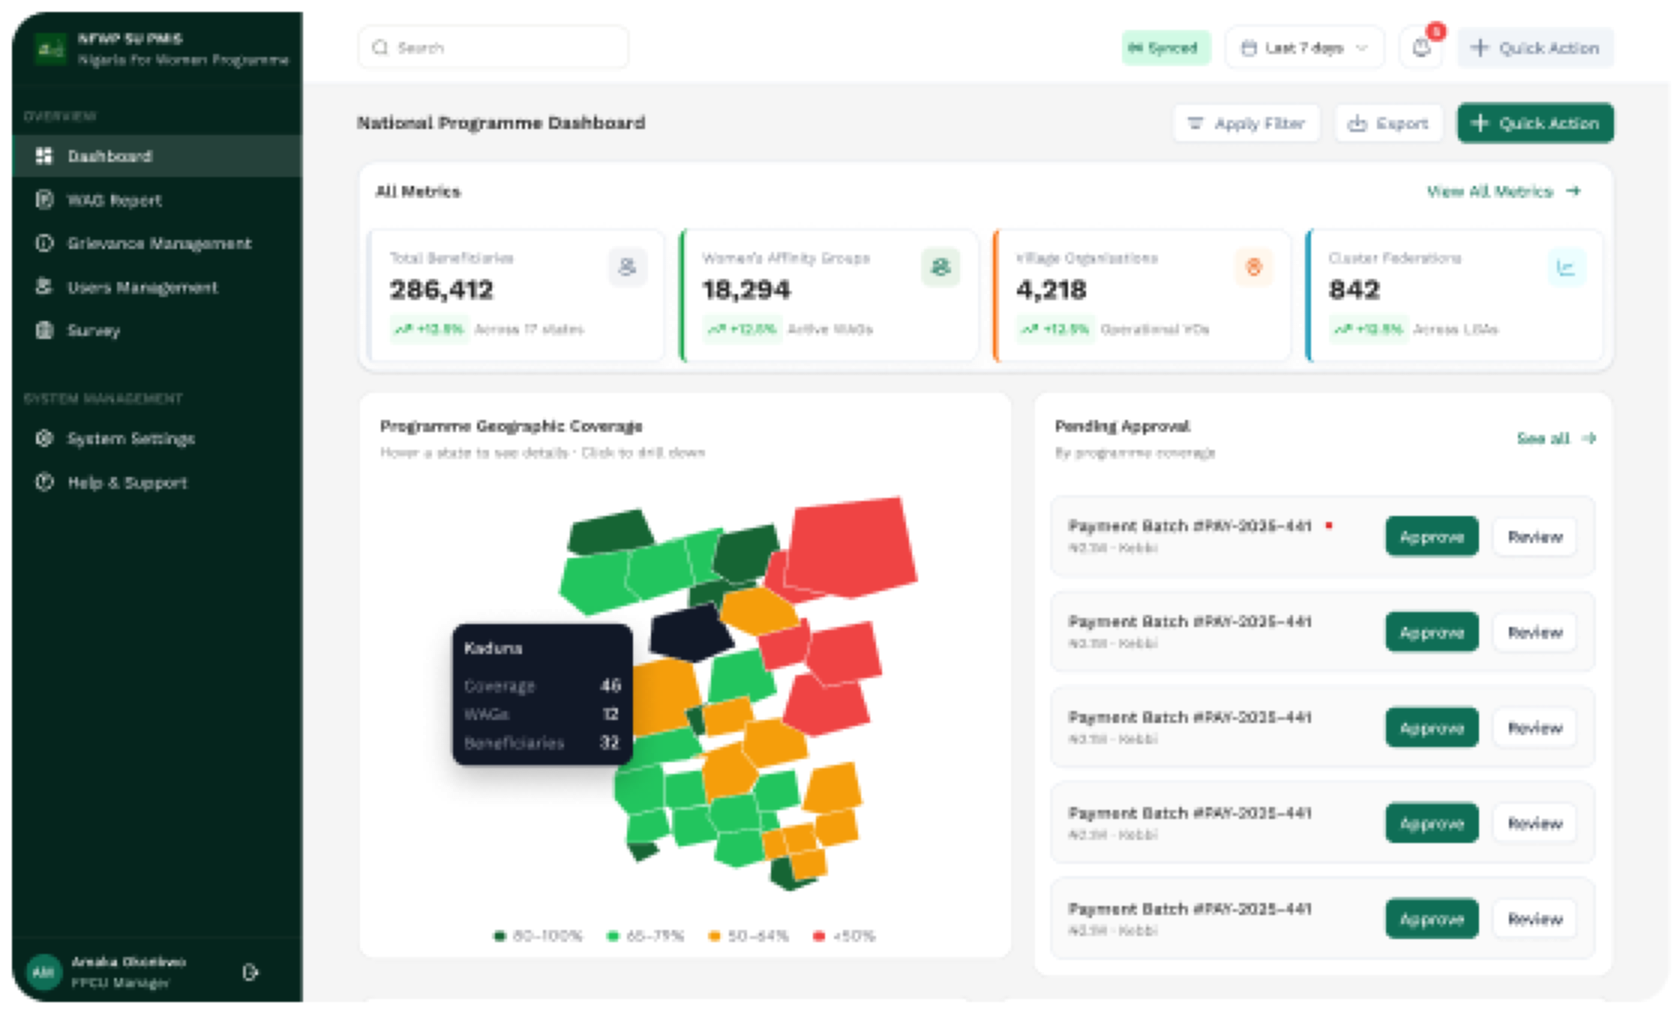This screenshot has height=1014, width=1674.
Task: Focus the Search field in the top bar
Action: pos(493,47)
